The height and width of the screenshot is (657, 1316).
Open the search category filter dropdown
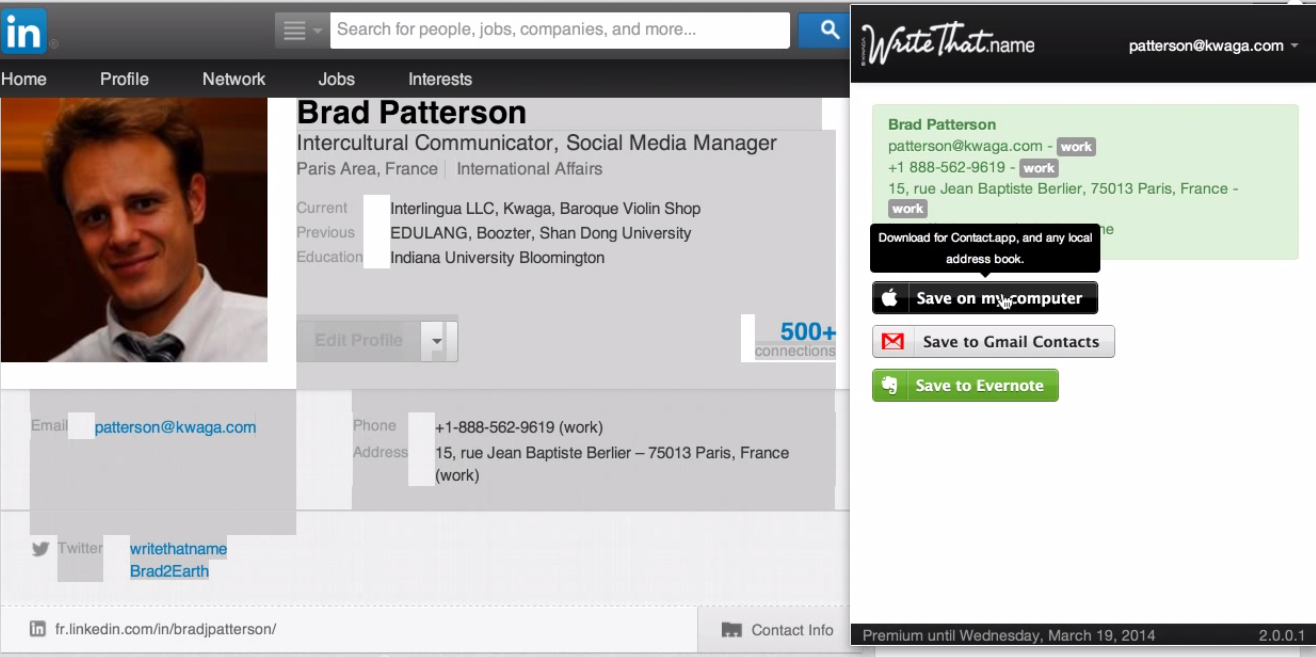pos(301,30)
